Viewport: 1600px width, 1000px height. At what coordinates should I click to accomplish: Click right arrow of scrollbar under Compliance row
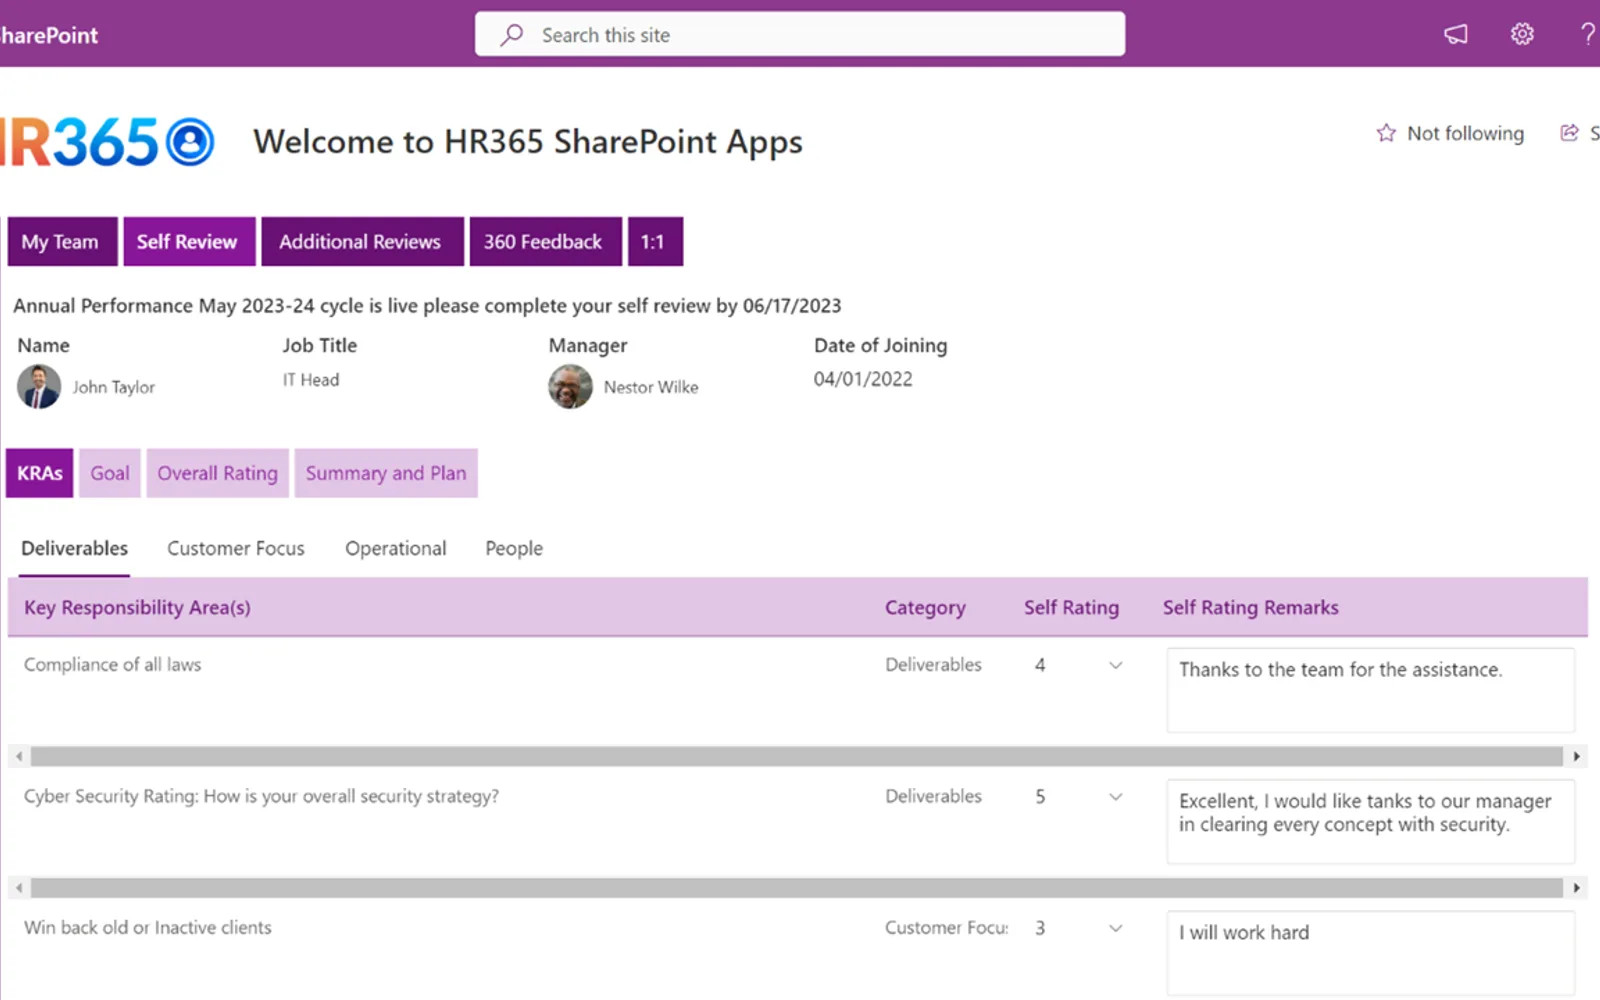tap(1577, 757)
